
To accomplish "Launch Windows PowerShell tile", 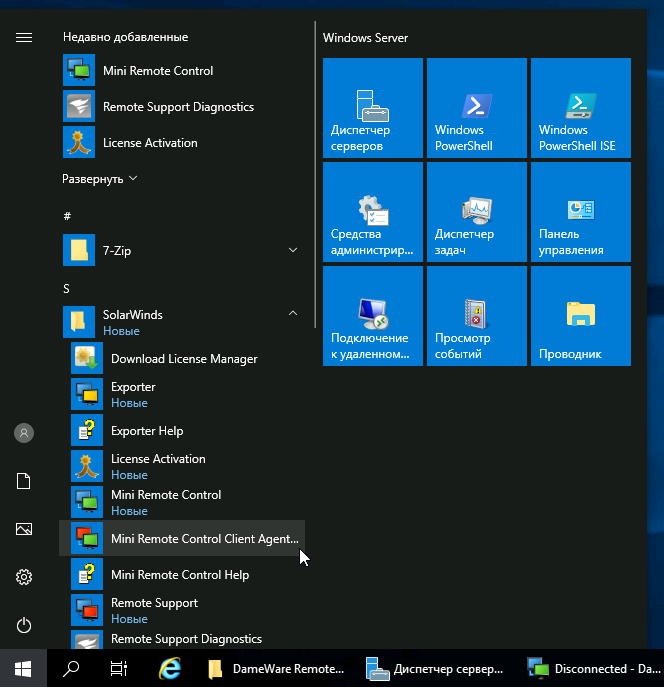I will [477, 108].
